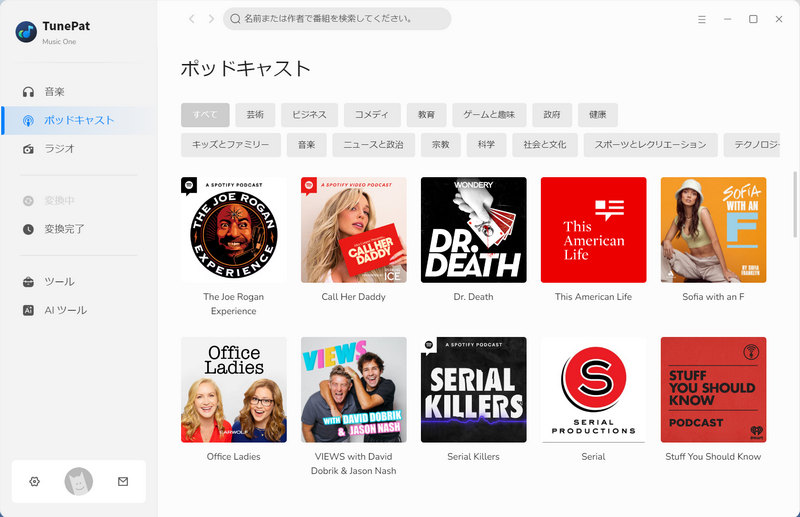Open the 変換完了 clock icon
The width and height of the screenshot is (800, 517).
(29, 229)
